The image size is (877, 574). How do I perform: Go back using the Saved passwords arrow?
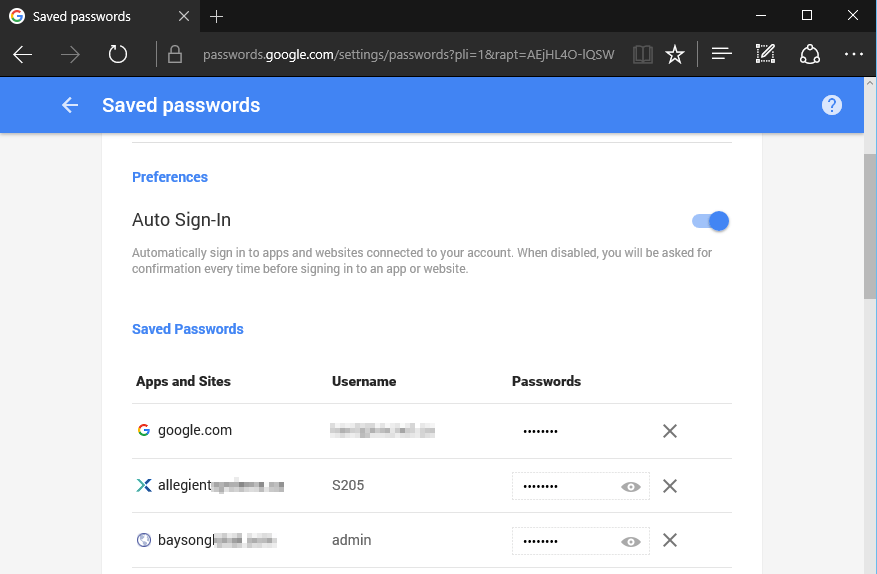(69, 105)
